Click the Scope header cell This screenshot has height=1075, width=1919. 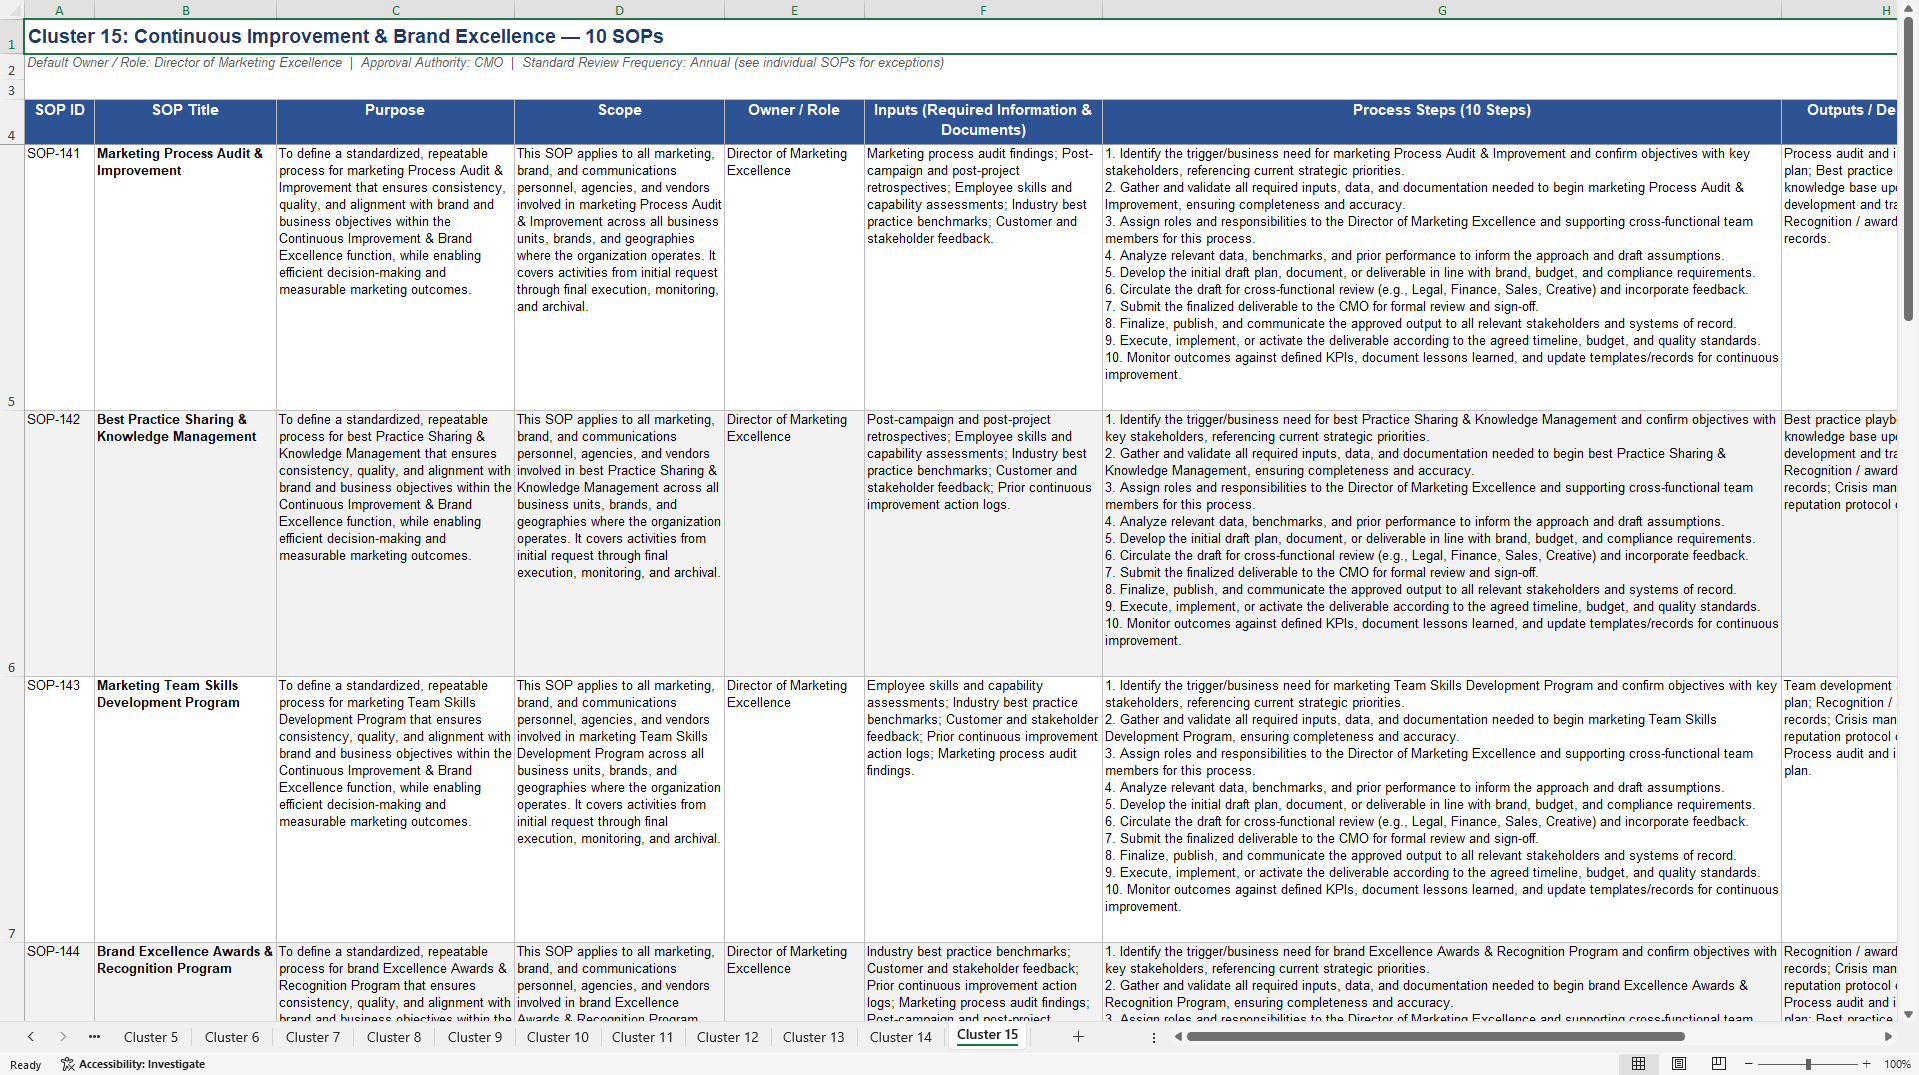[619, 121]
